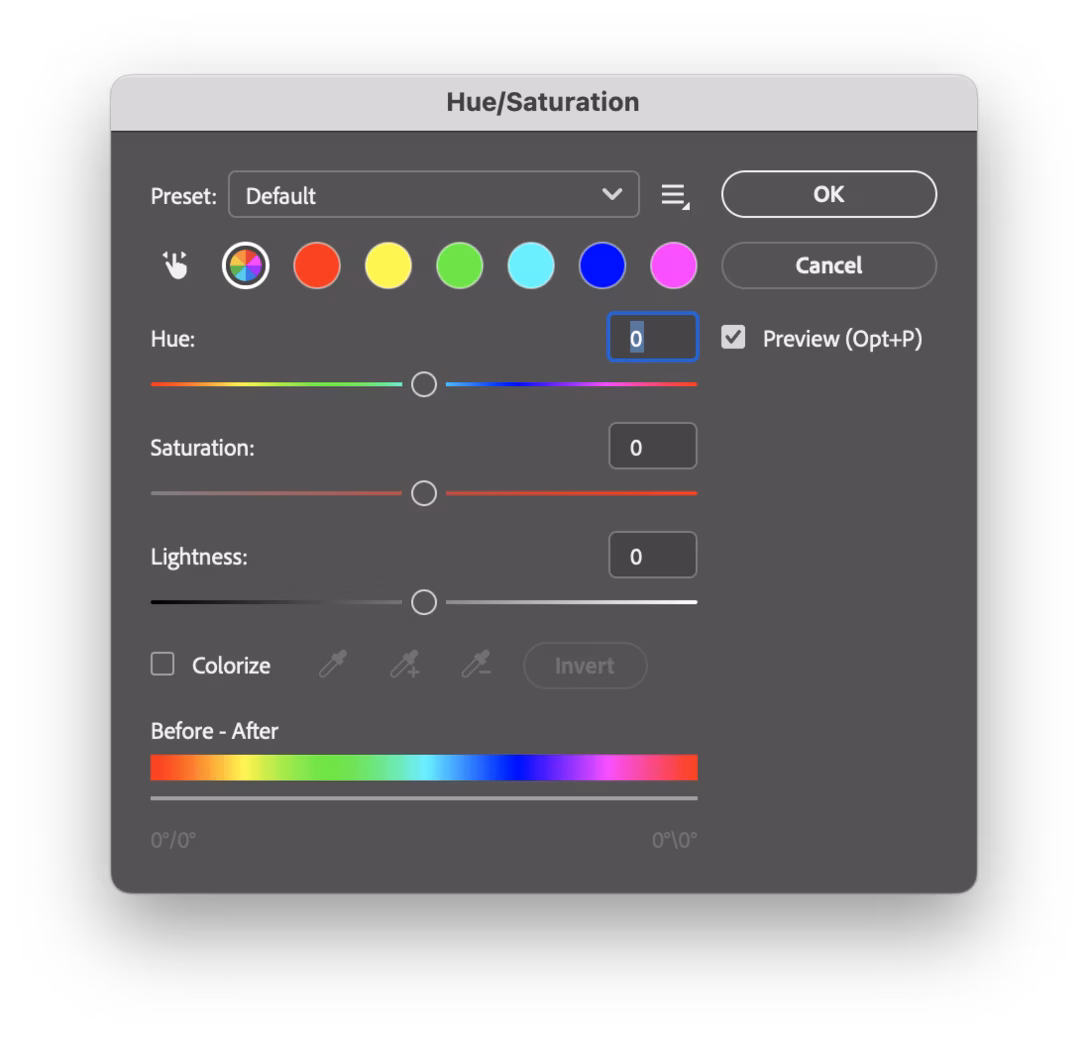Image resolution: width=1088 pixels, height=1040 pixels.
Task: Click the subtract-from-sample eyedropper icon
Action: (476, 665)
